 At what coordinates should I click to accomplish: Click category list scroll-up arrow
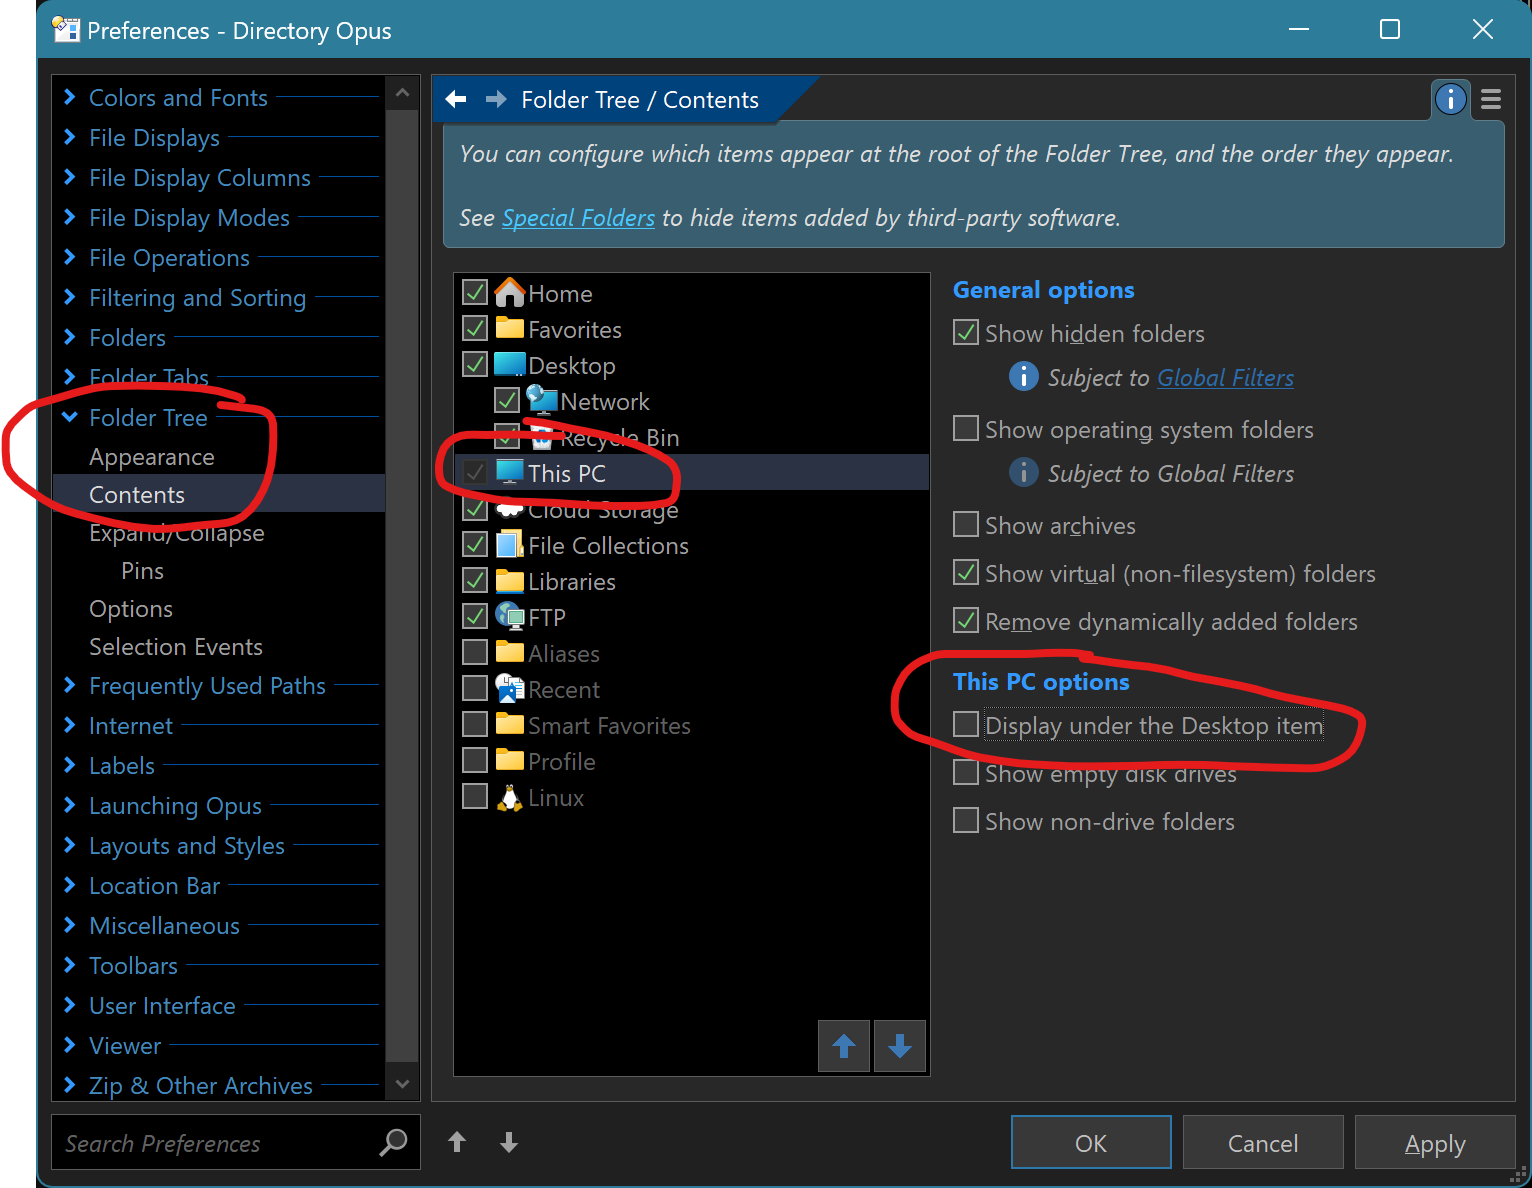[402, 93]
